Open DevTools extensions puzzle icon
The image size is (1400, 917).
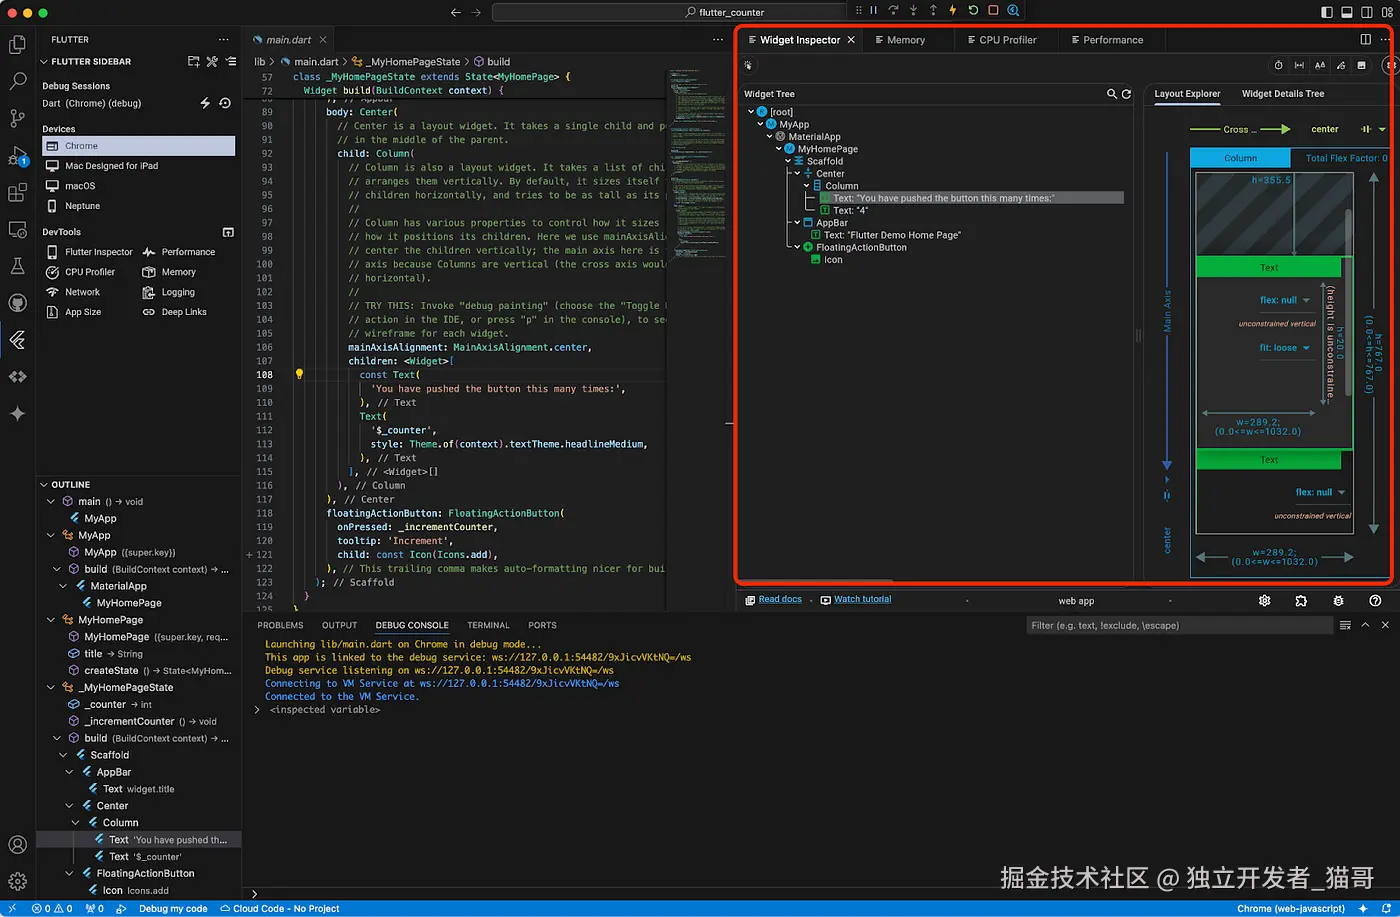[1301, 601]
